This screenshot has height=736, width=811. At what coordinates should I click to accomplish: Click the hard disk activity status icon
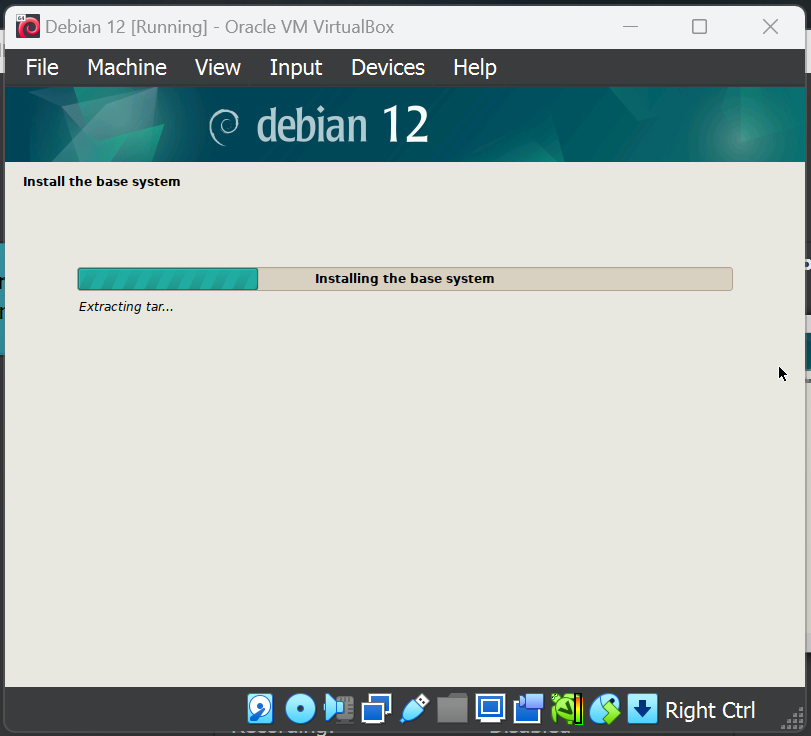(260, 708)
